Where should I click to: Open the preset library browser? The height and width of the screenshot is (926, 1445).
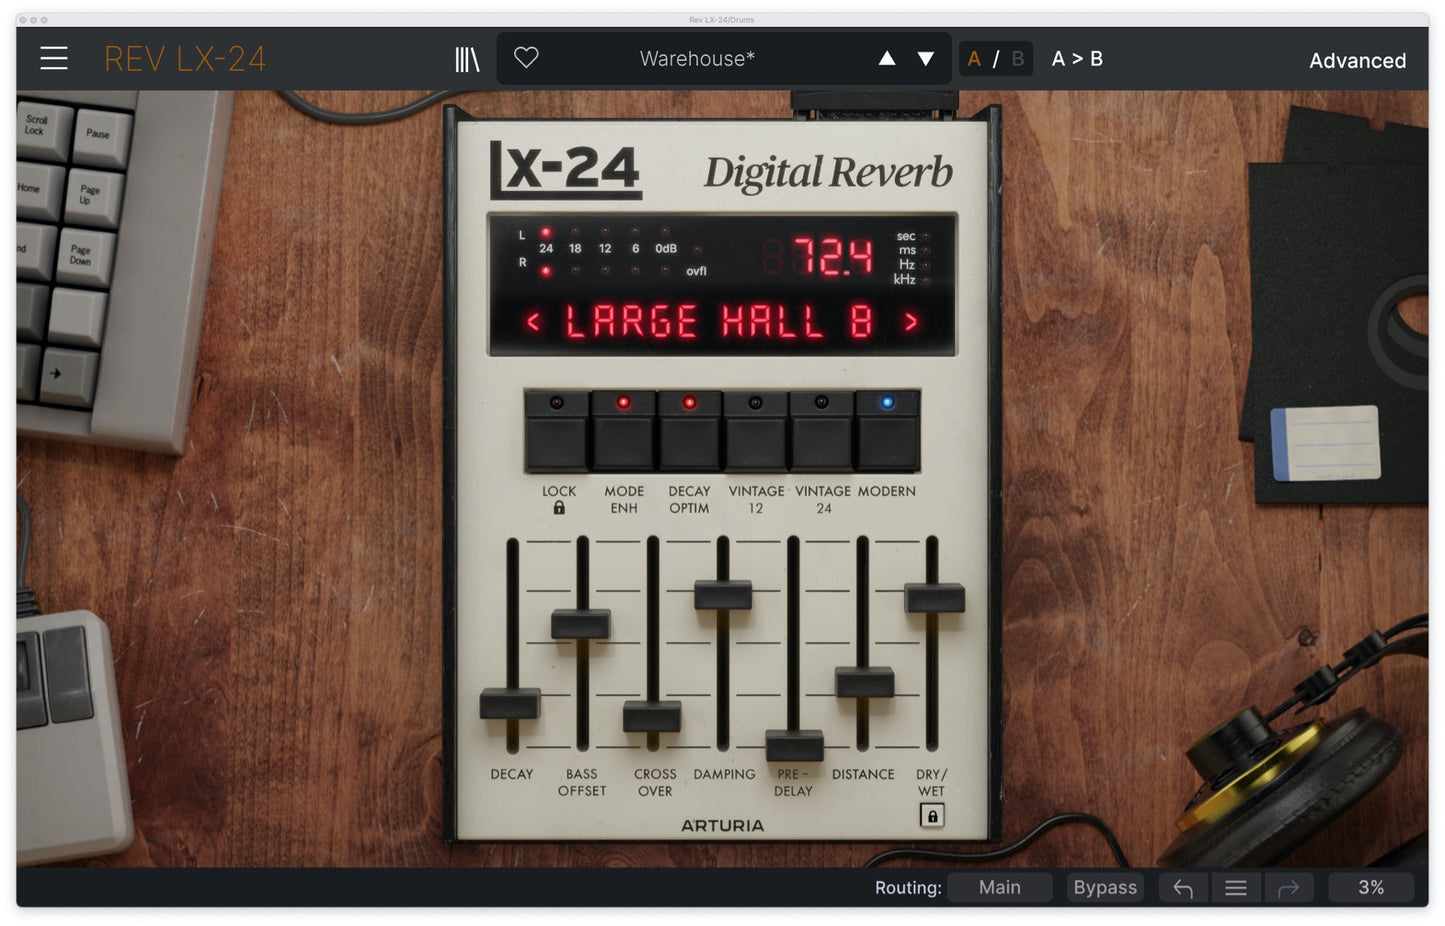[x=467, y=58]
